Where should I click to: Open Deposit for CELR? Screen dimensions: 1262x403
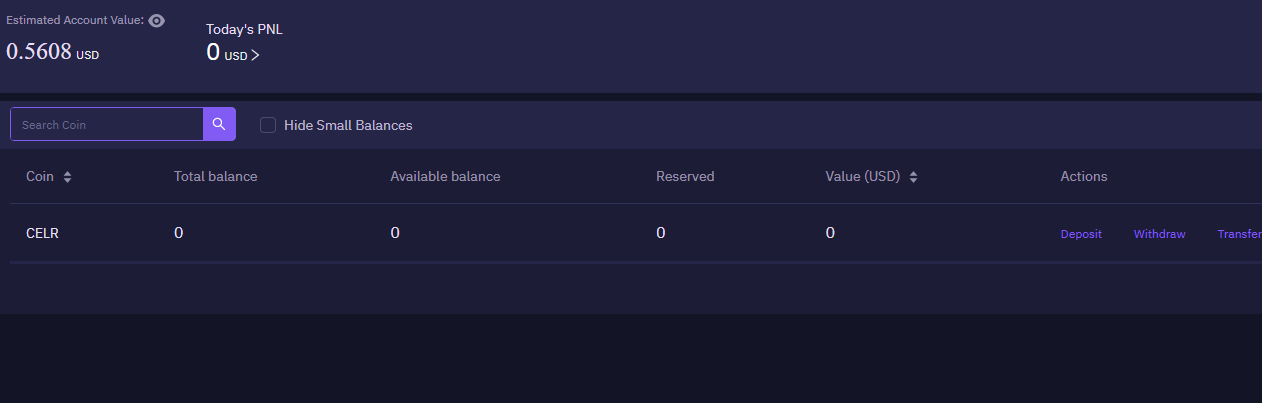(1081, 234)
